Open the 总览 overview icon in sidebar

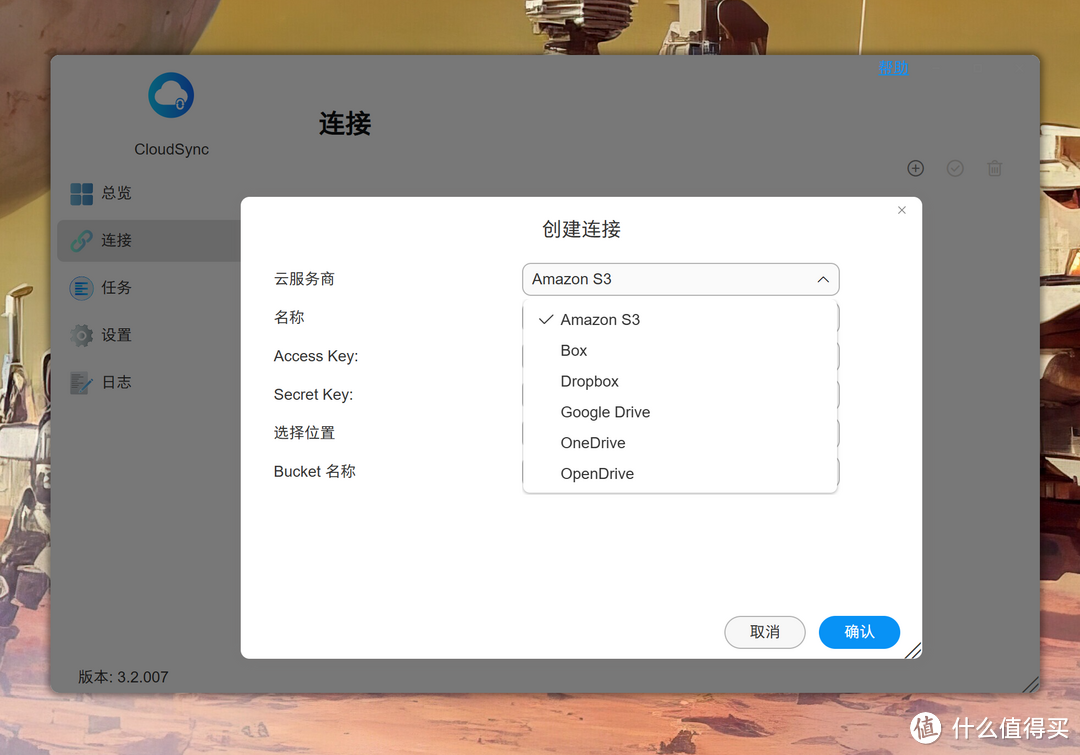pos(81,194)
